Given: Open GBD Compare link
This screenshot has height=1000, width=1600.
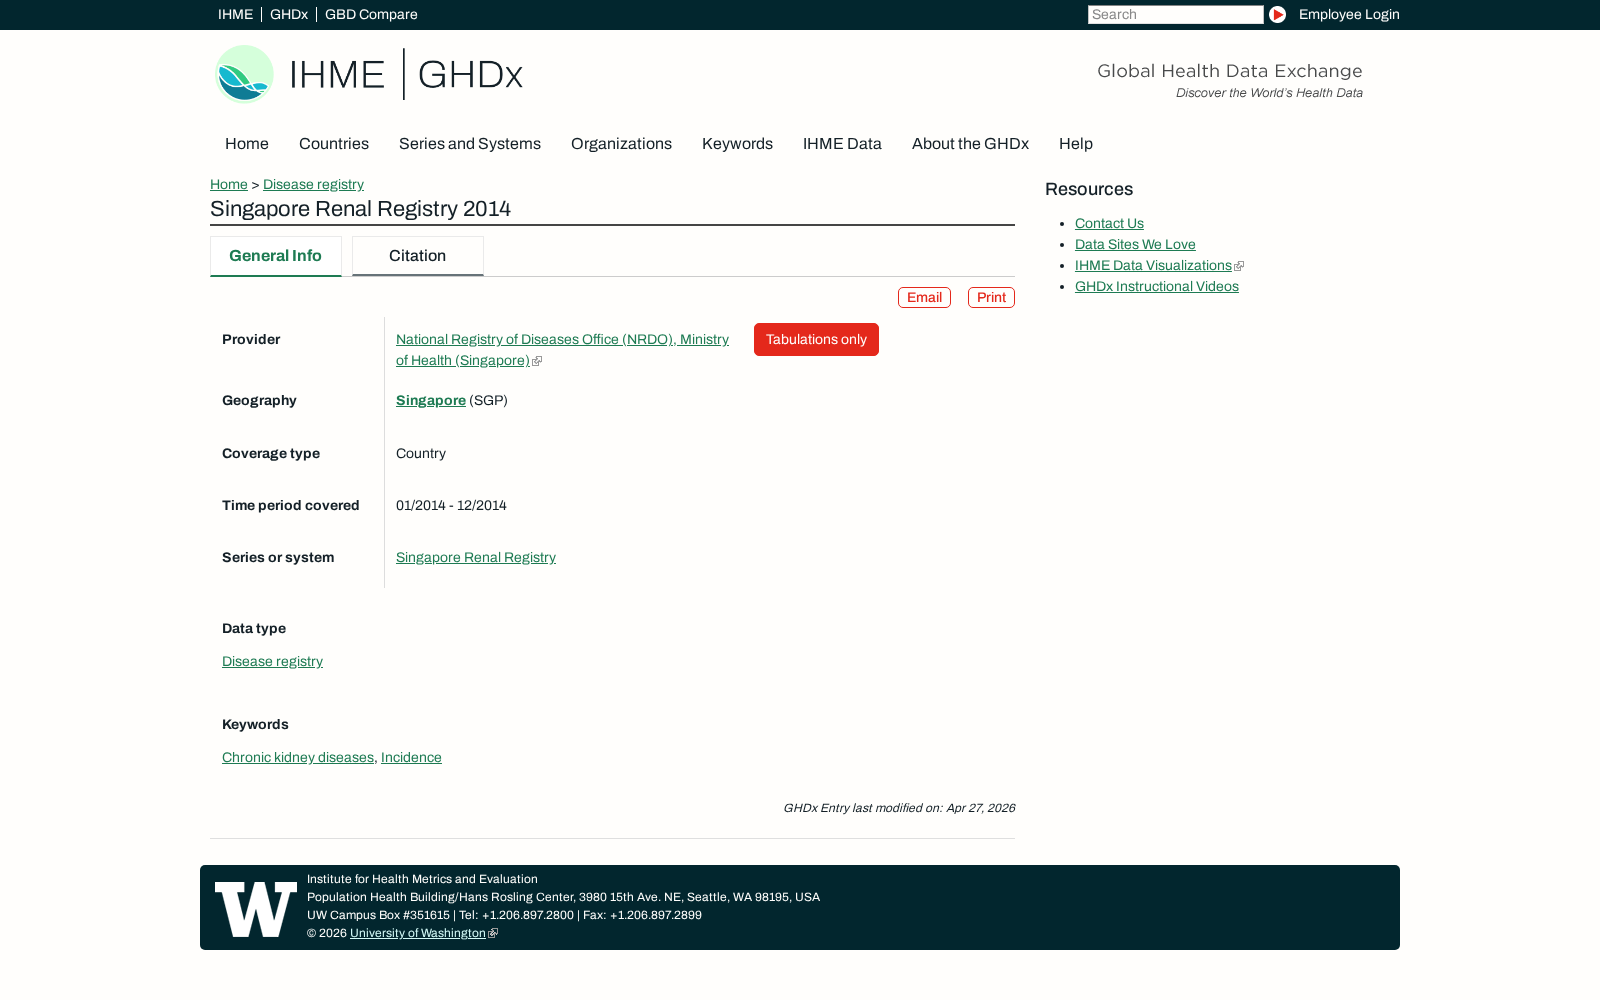Looking at the screenshot, I should coord(371,15).
